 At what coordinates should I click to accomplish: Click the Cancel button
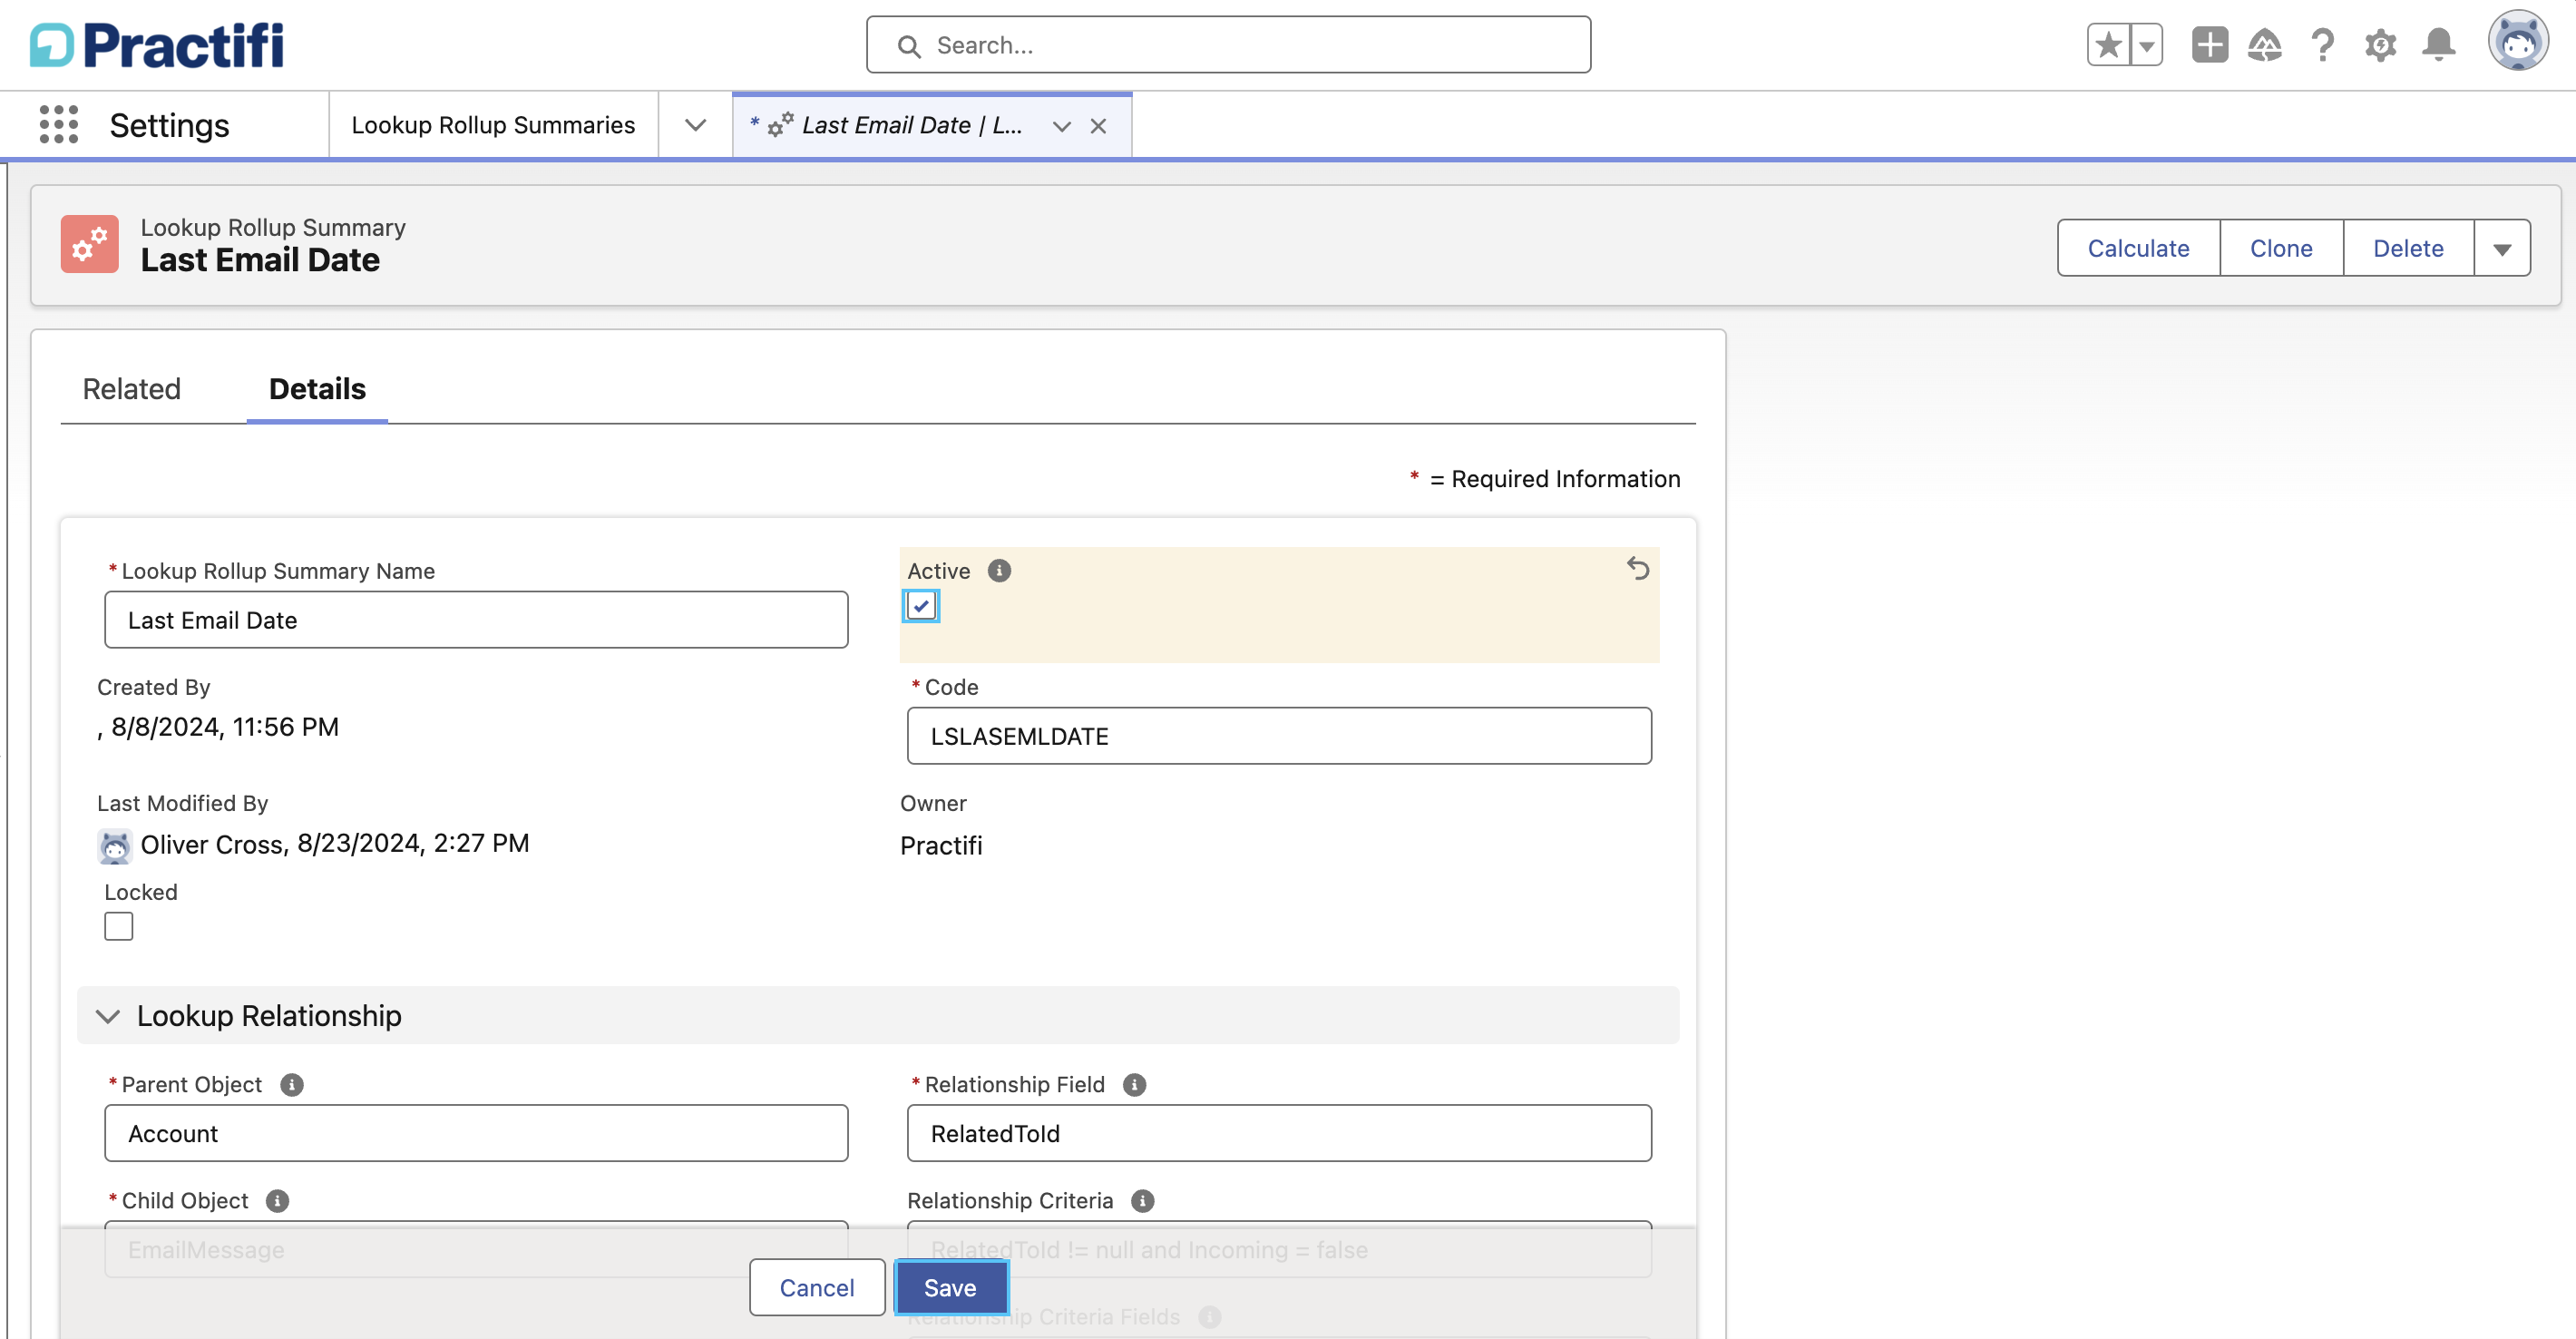(816, 1288)
